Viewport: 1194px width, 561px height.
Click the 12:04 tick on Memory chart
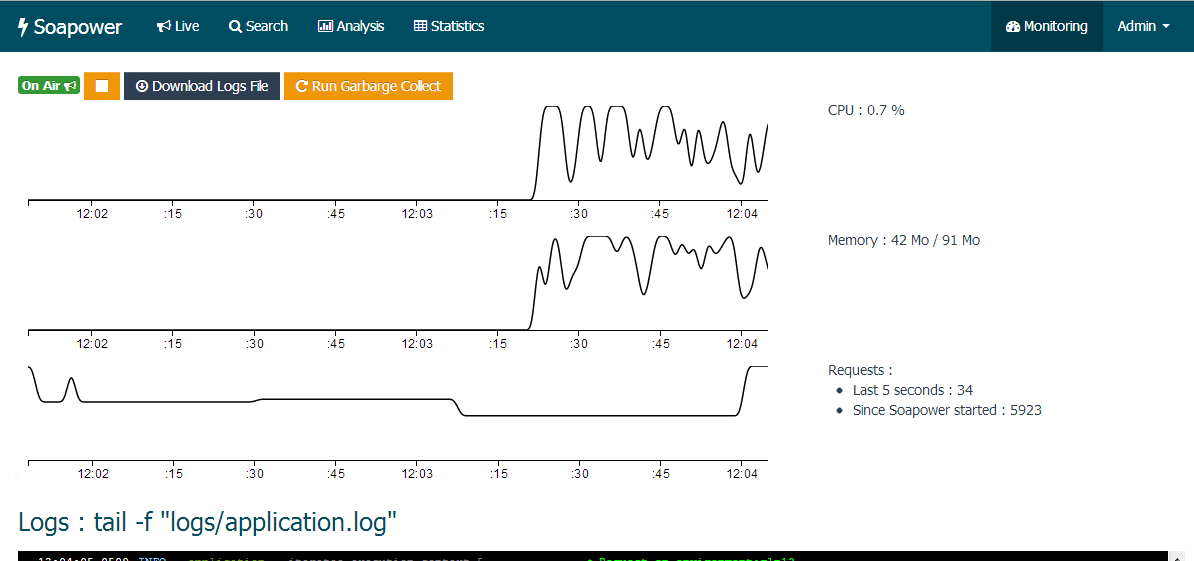click(742, 344)
